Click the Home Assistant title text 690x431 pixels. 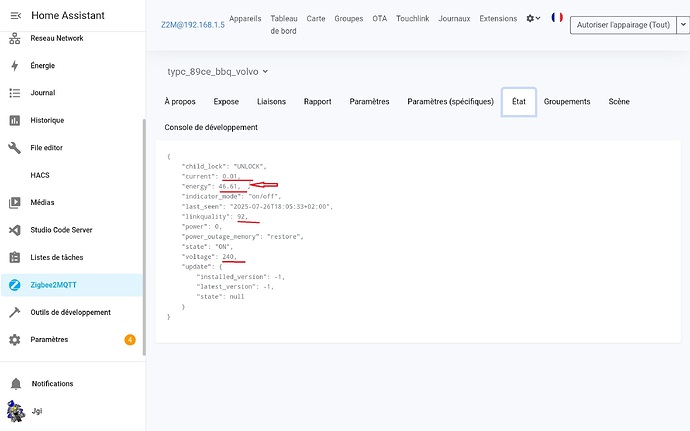click(x=68, y=15)
